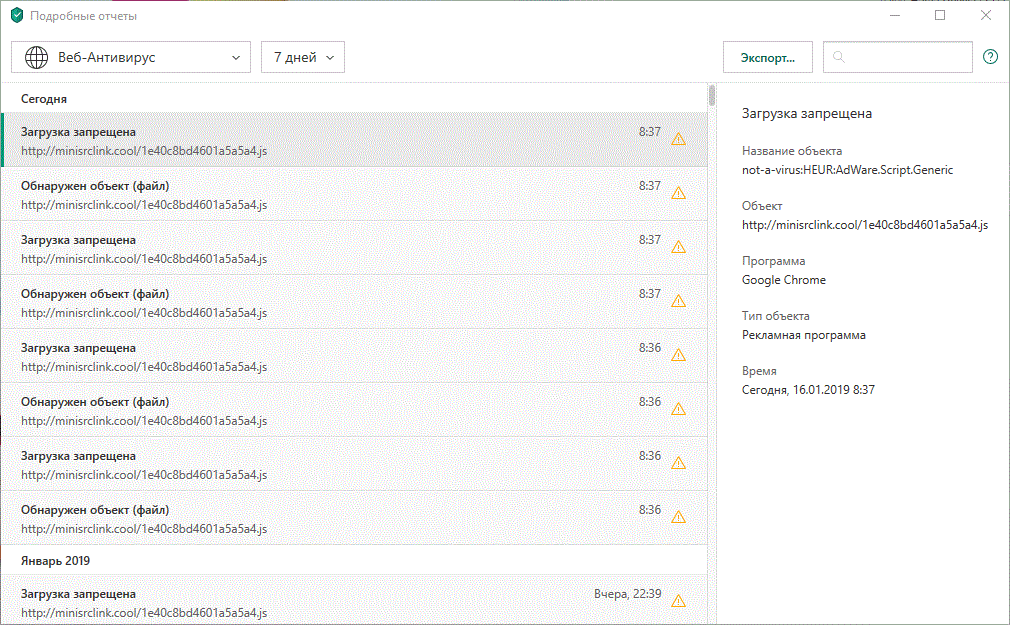Click the report list vertical scrollbar thumb

click(712, 96)
